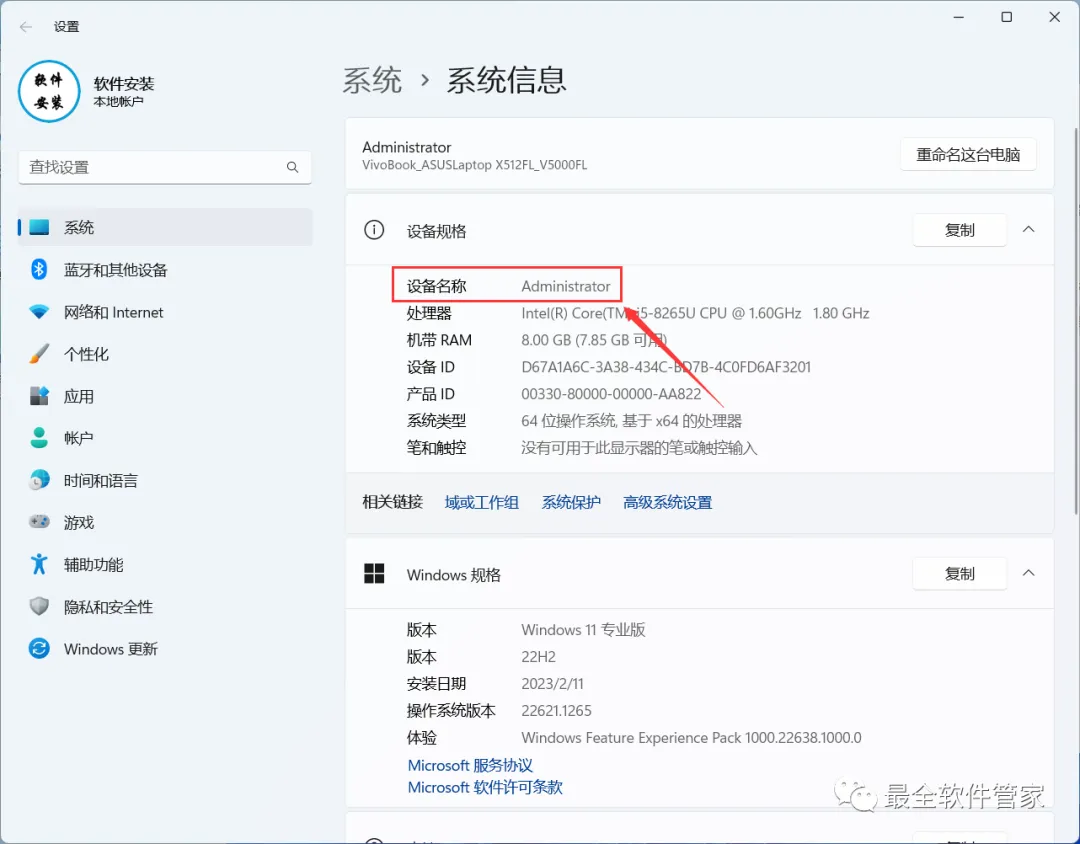Click the 机带 RAM value 8.00 GB

(x=594, y=340)
